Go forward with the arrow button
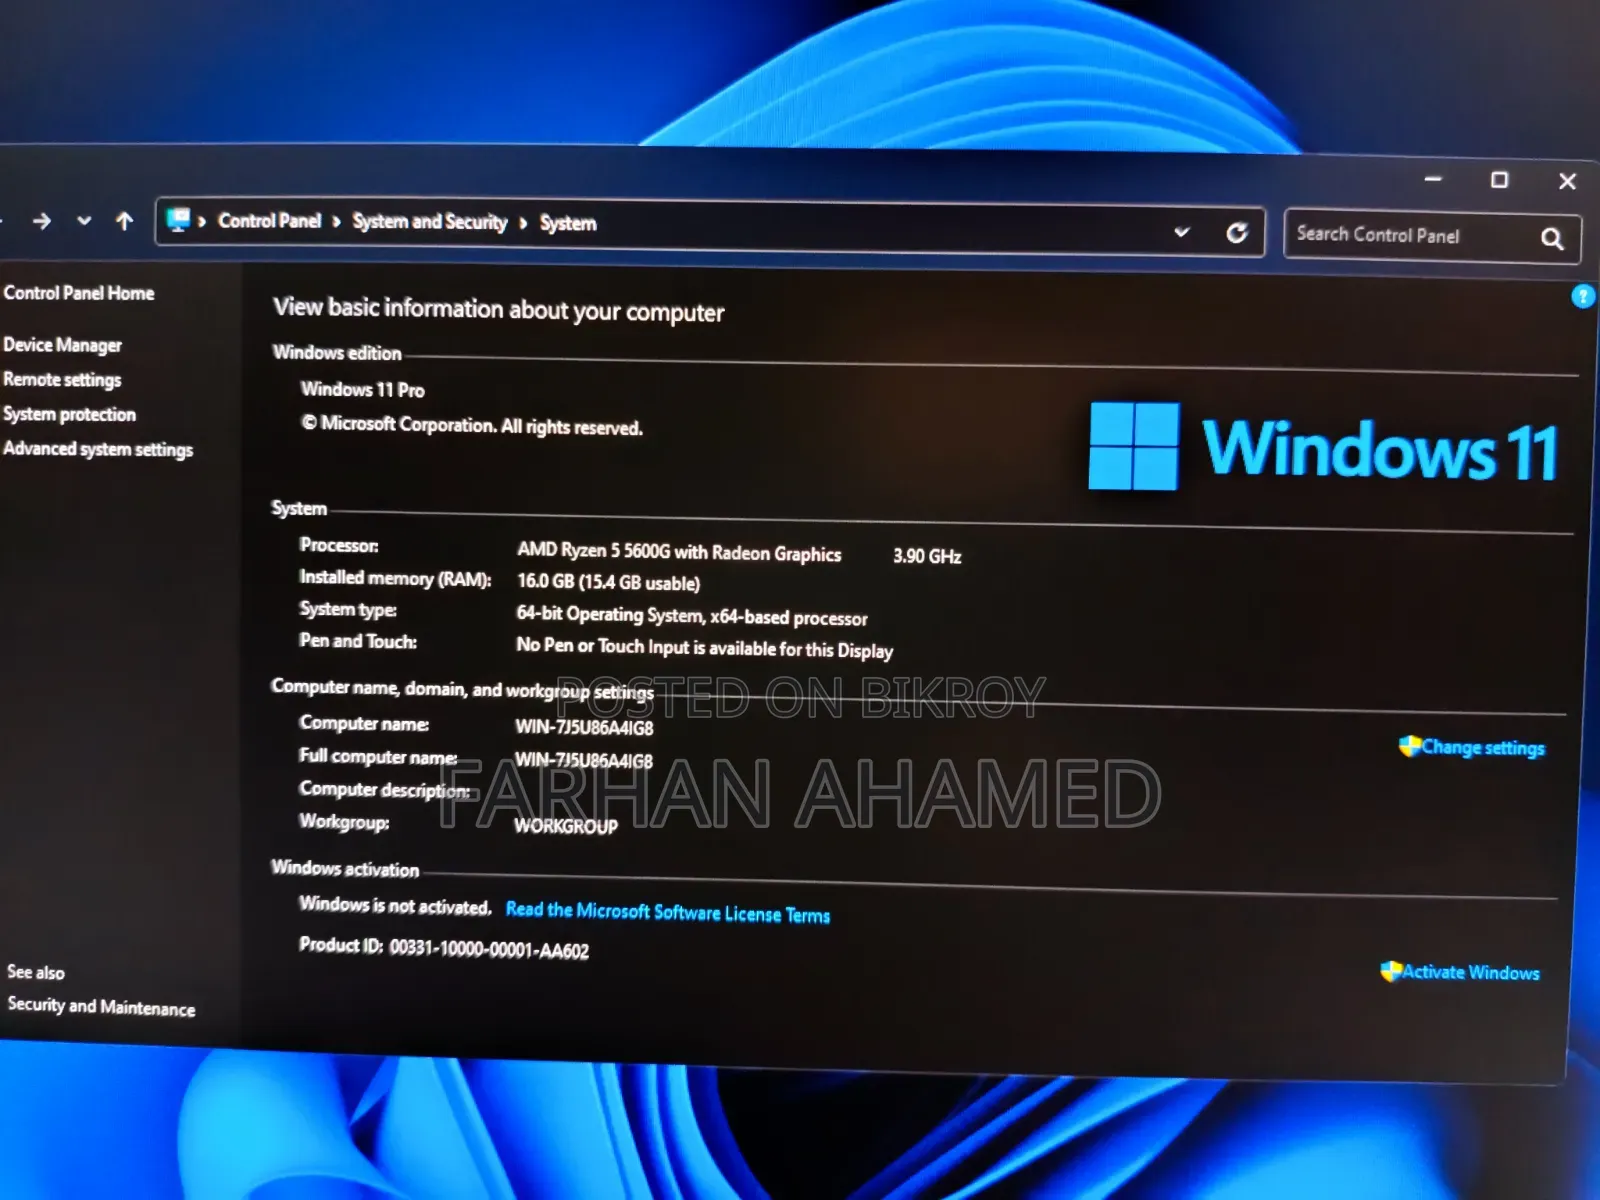The image size is (1600, 1200). (x=41, y=221)
